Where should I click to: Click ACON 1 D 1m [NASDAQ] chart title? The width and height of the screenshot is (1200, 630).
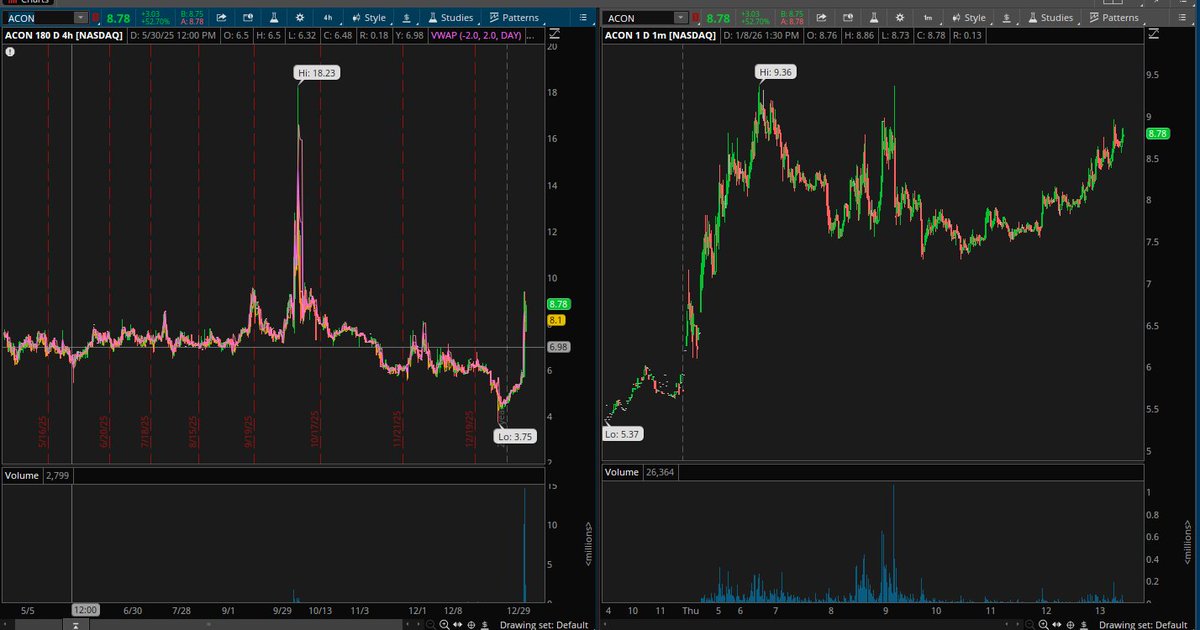[x=660, y=35]
